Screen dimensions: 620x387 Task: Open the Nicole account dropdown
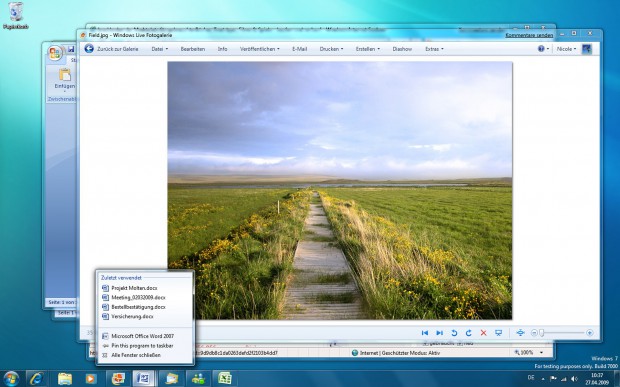(x=566, y=49)
